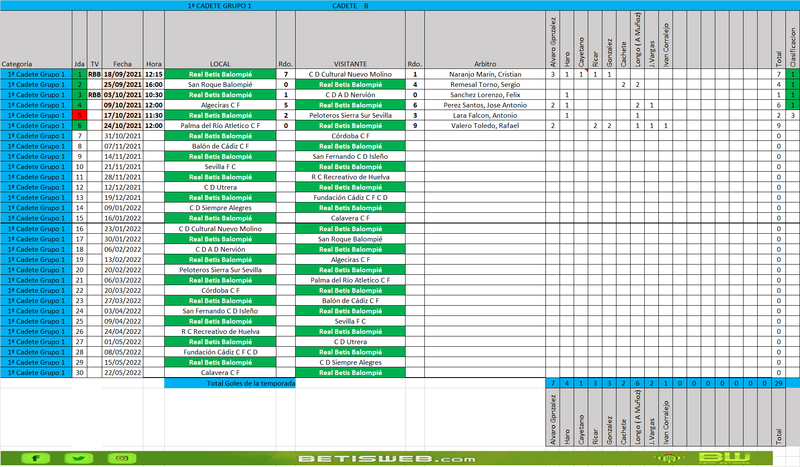Select the date cell '31/10/2021'
This screenshot has height=467, width=800.
122,136
